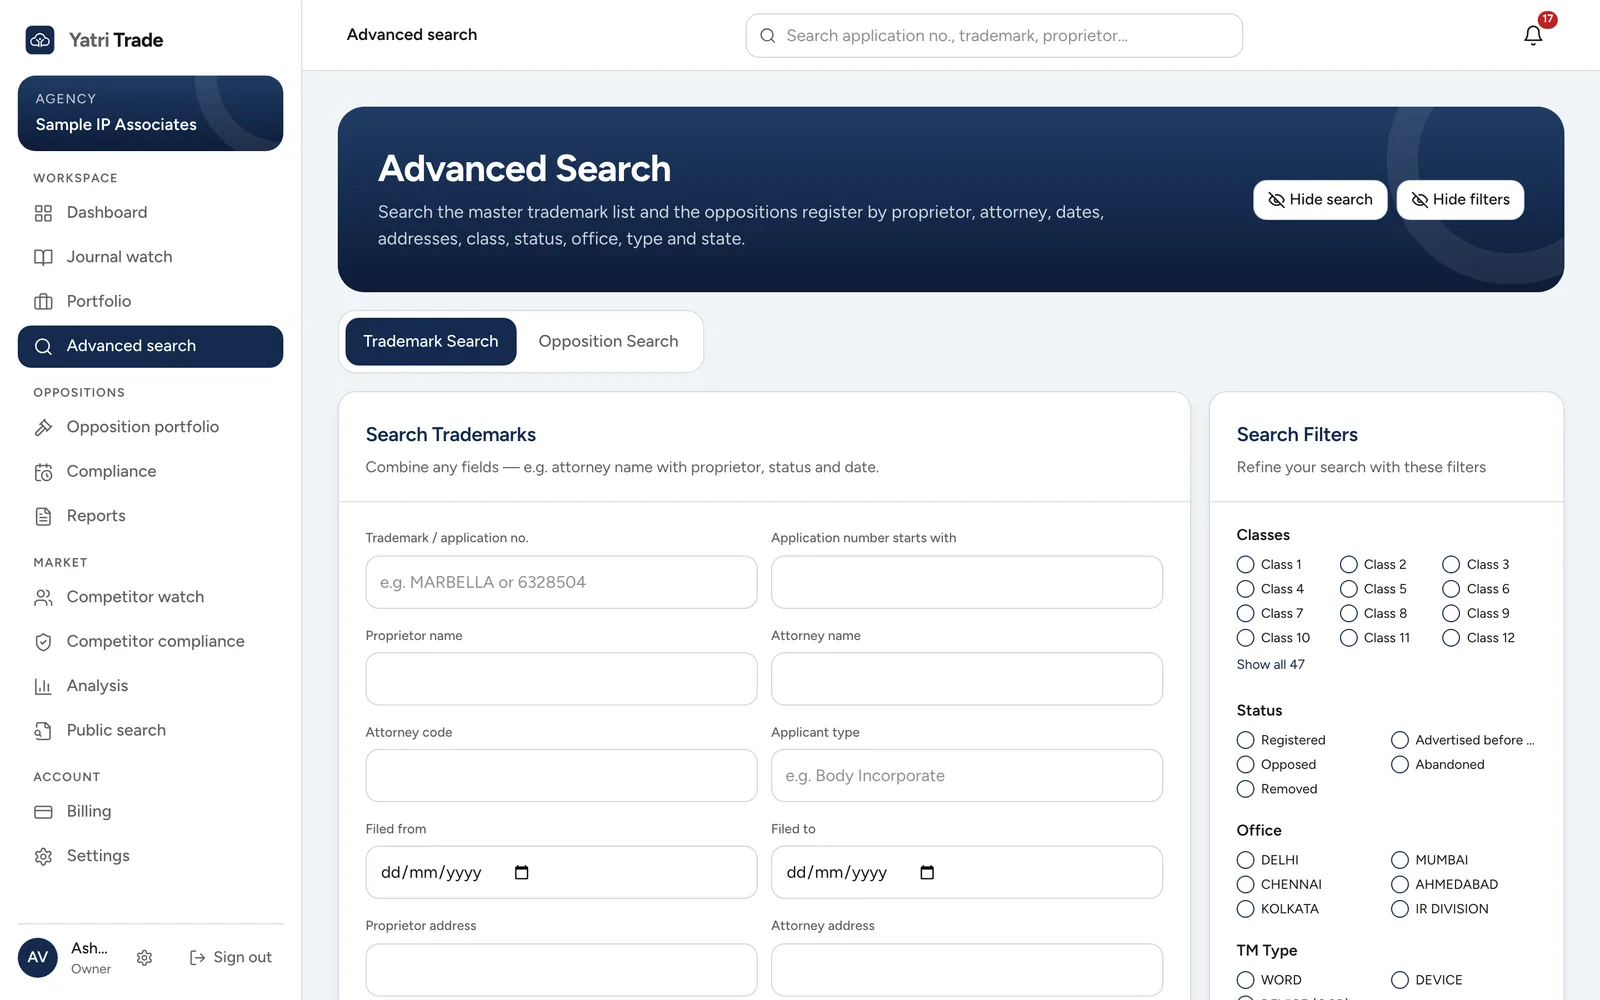Click the Application number starts with field
This screenshot has width=1600, height=1000.
coord(967,582)
